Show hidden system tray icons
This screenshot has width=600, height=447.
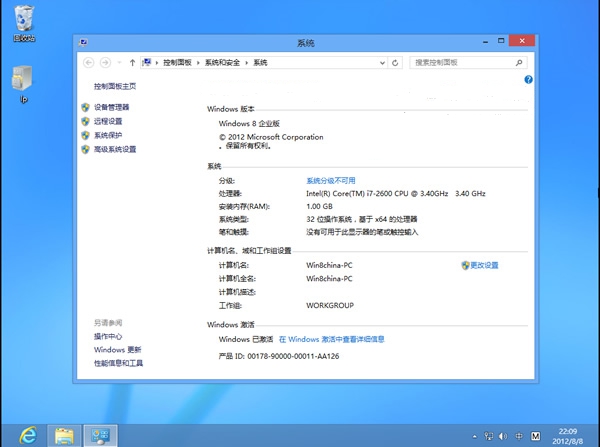pos(474,435)
